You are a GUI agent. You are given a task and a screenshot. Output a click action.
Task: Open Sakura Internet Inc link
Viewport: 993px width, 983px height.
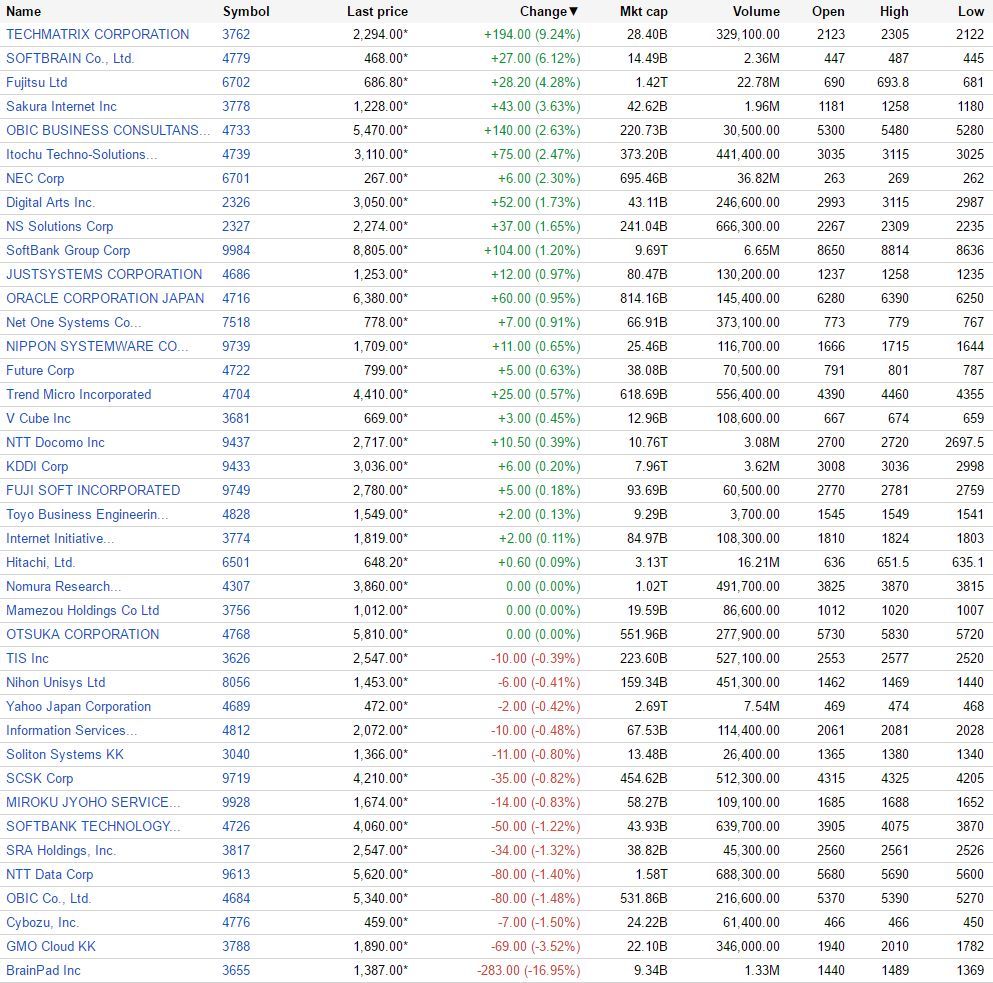point(61,106)
